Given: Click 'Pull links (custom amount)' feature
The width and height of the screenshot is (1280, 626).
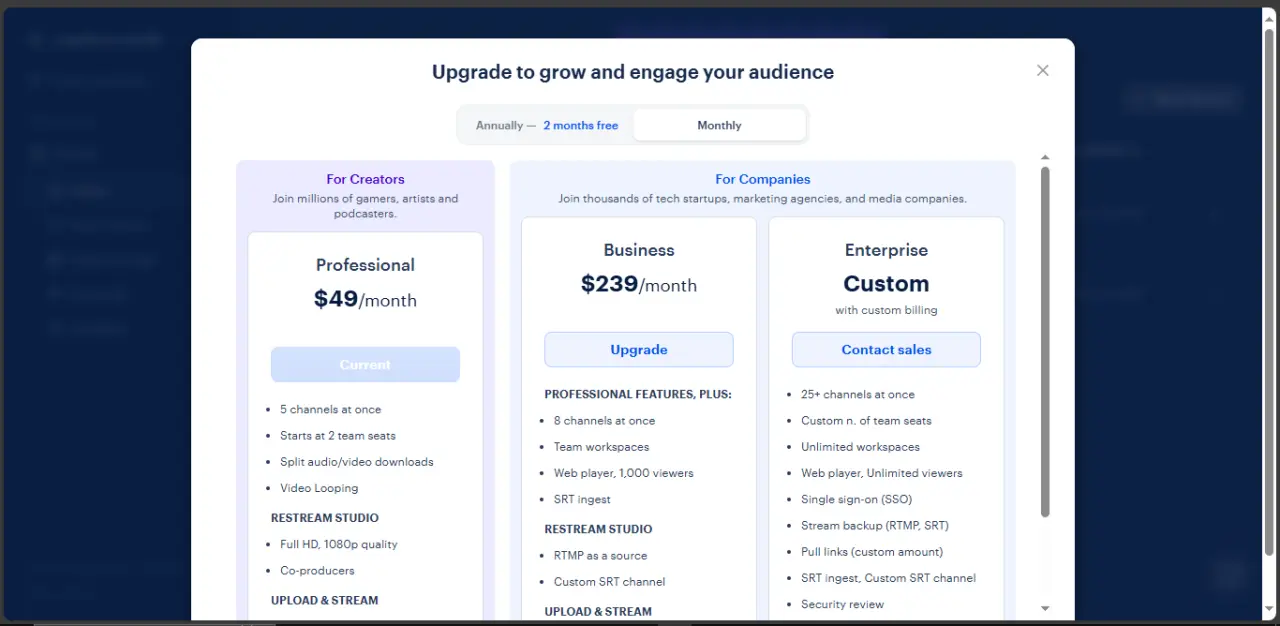Looking at the screenshot, I should tap(872, 551).
